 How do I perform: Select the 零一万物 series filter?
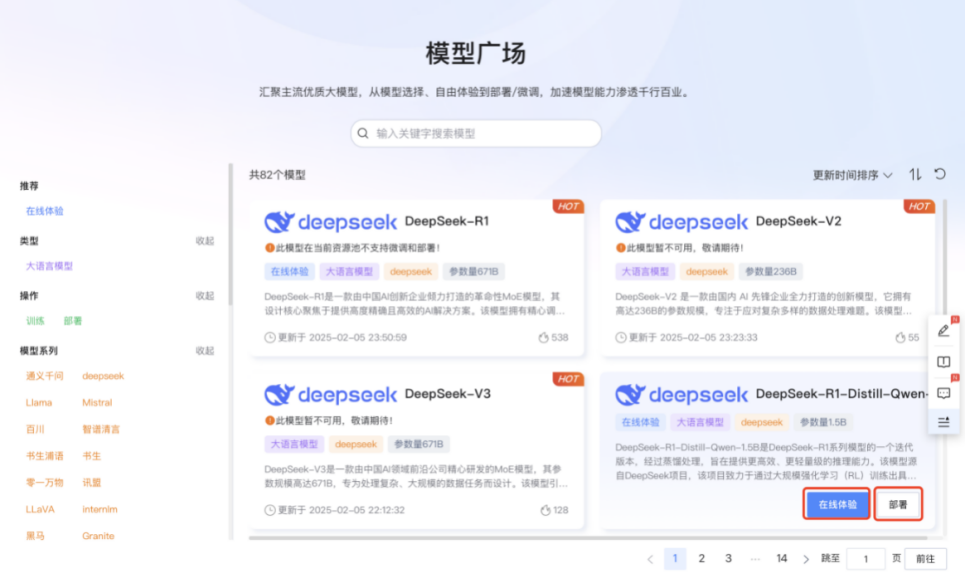[x=44, y=483]
